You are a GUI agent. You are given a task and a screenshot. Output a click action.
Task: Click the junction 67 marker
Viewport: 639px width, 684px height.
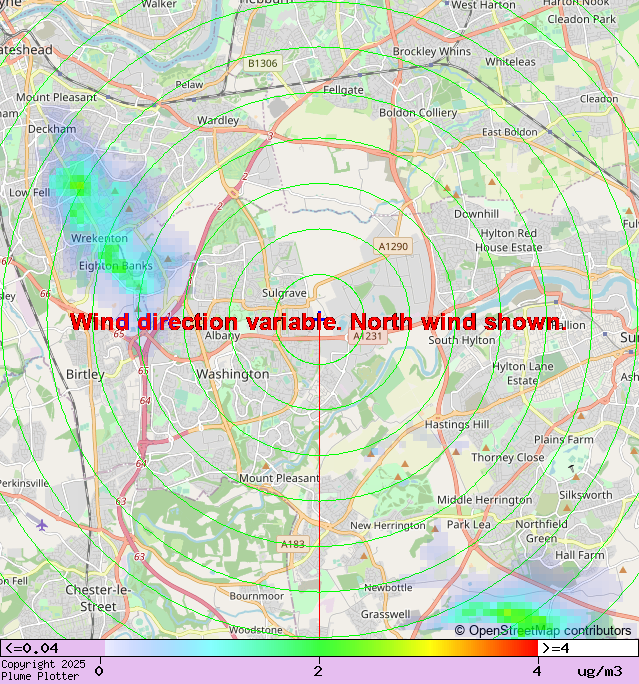click(6, 261)
